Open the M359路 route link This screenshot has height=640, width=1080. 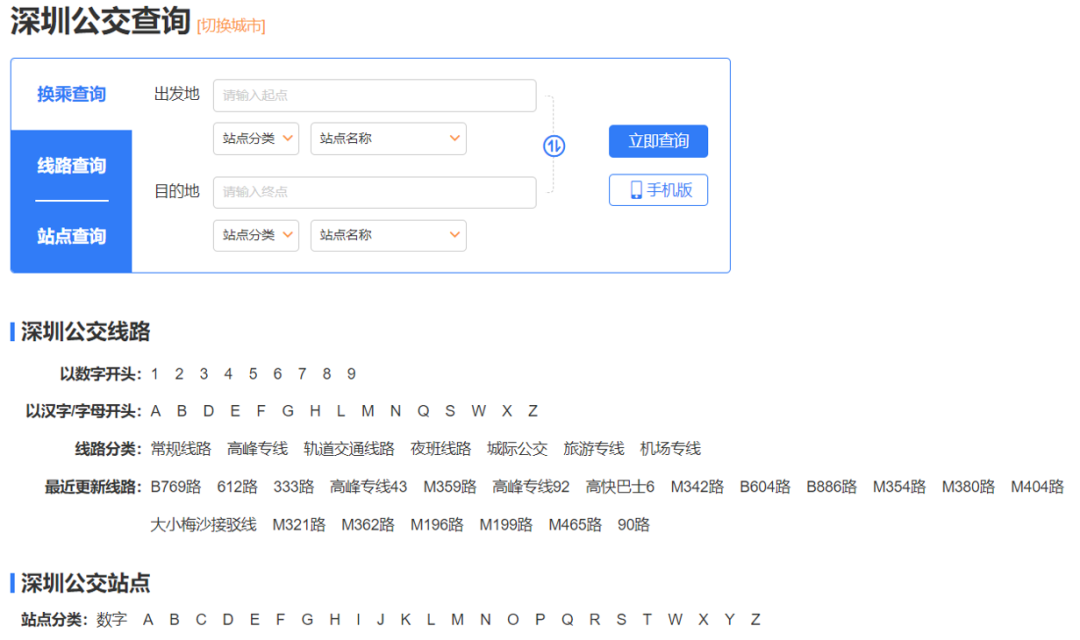tap(450, 487)
